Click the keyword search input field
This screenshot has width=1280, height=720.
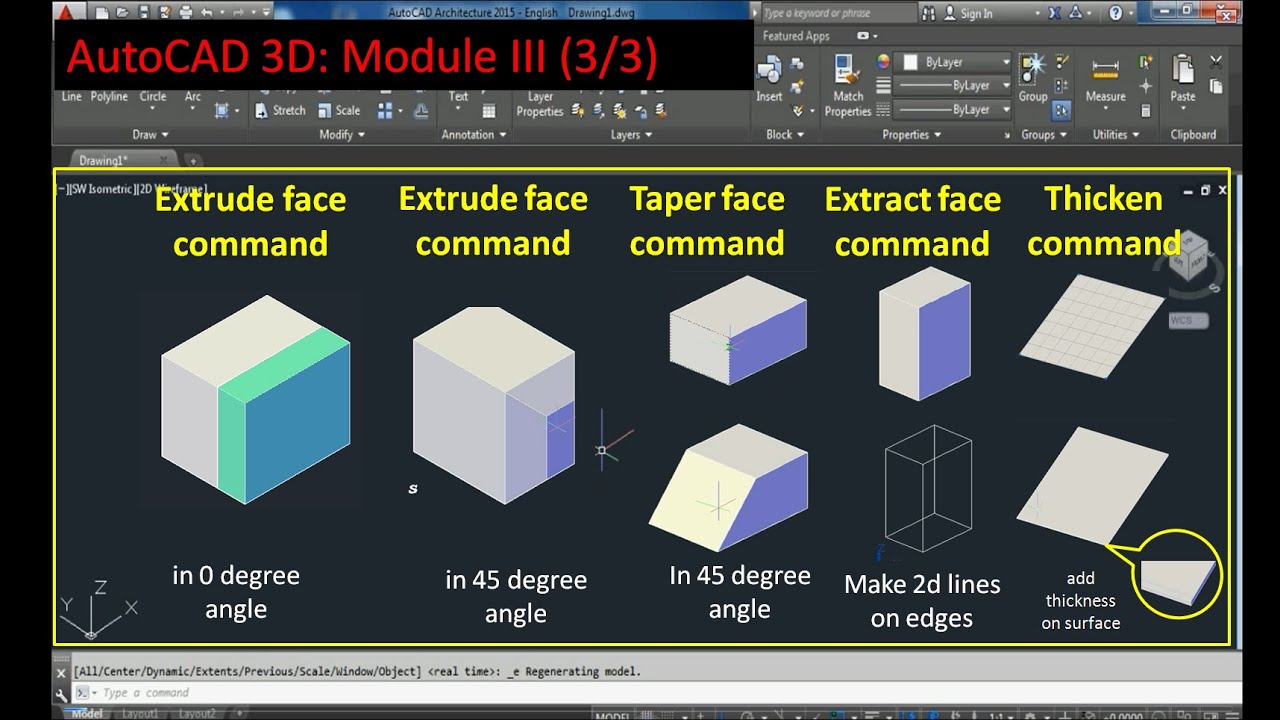(837, 13)
